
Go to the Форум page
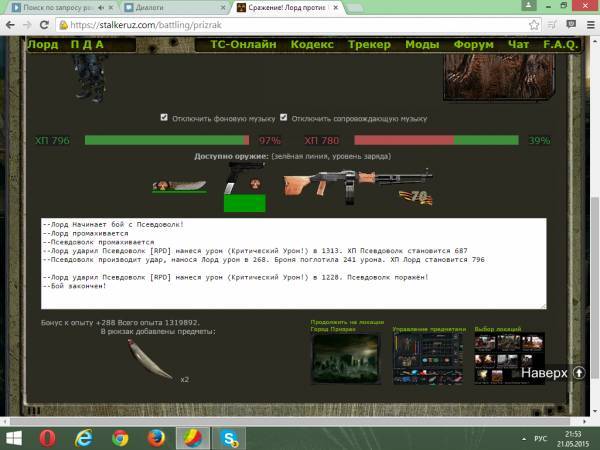coord(473,45)
